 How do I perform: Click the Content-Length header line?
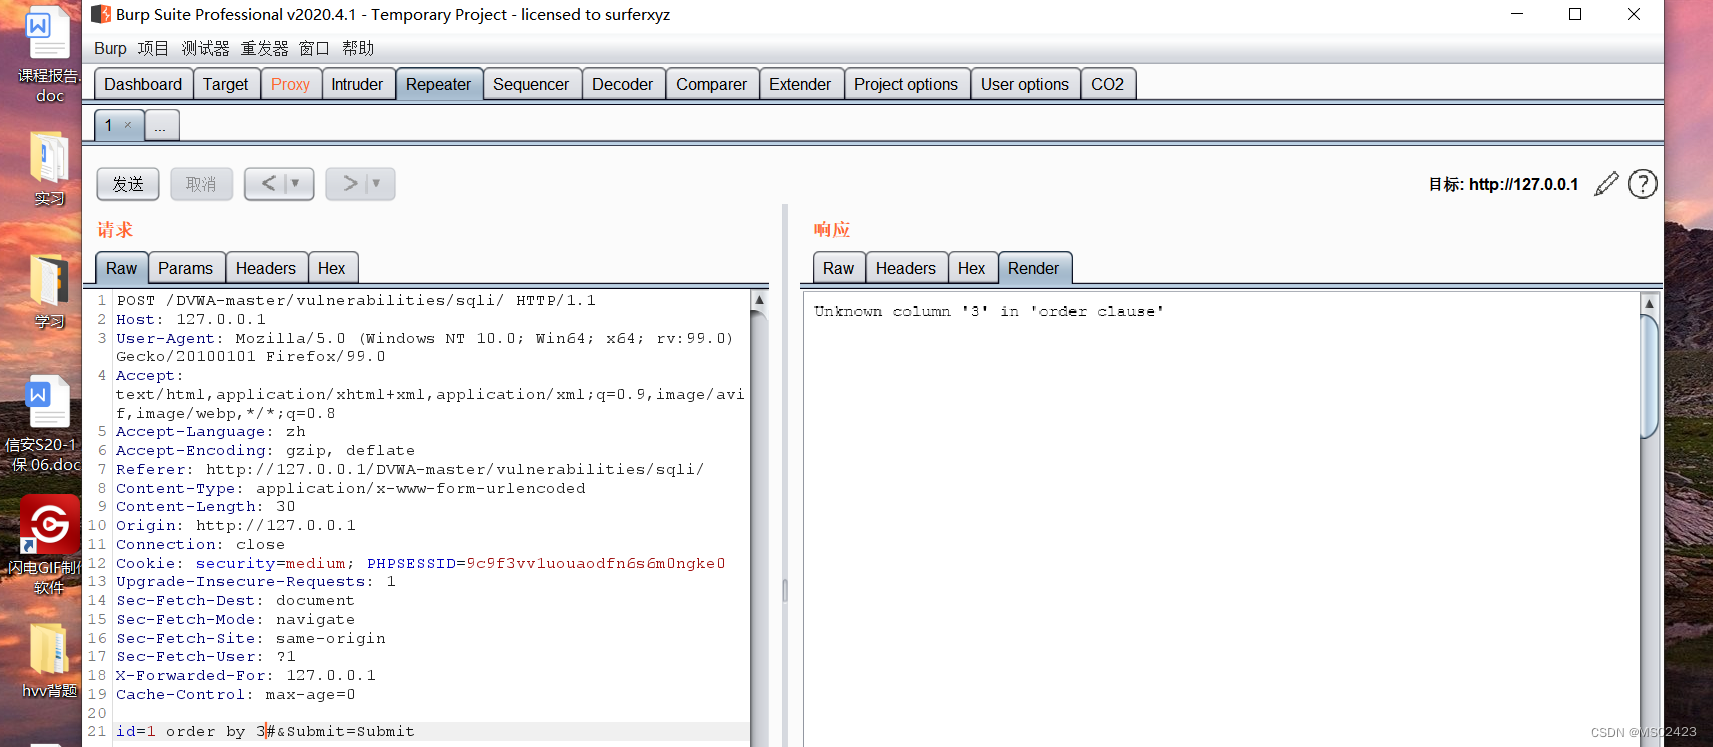point(206,506)
